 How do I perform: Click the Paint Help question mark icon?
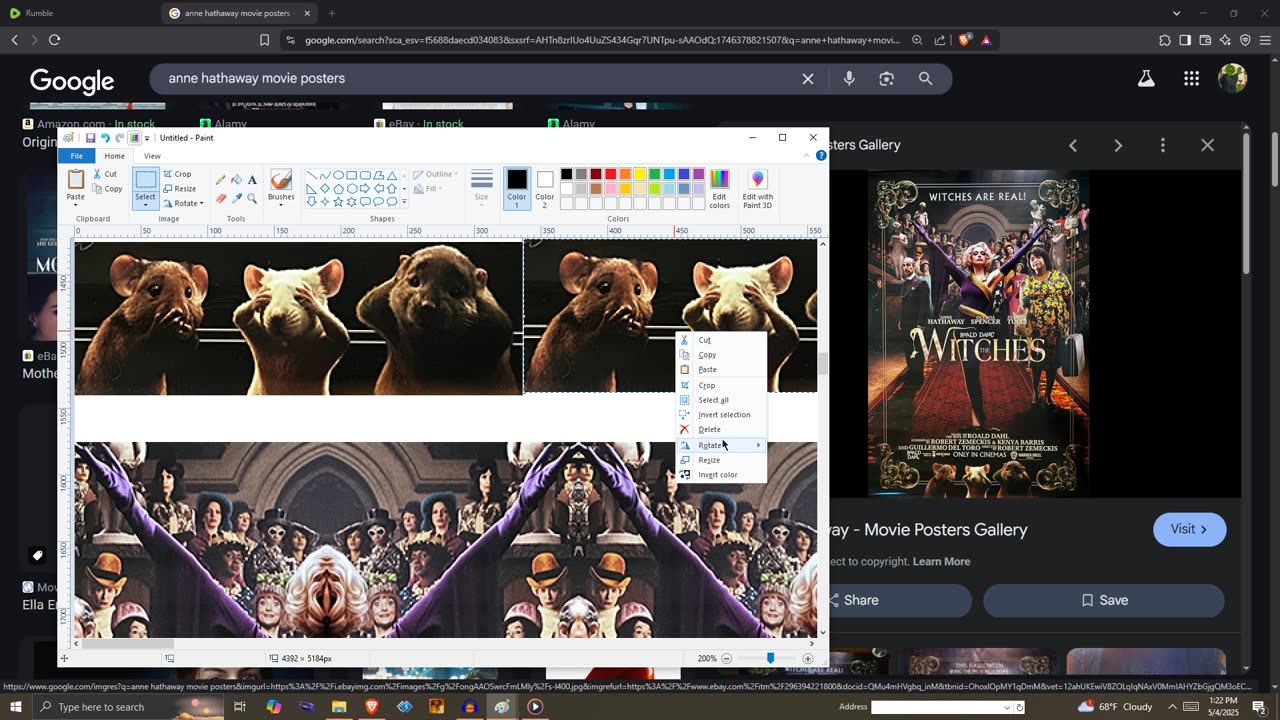(821, 156)
